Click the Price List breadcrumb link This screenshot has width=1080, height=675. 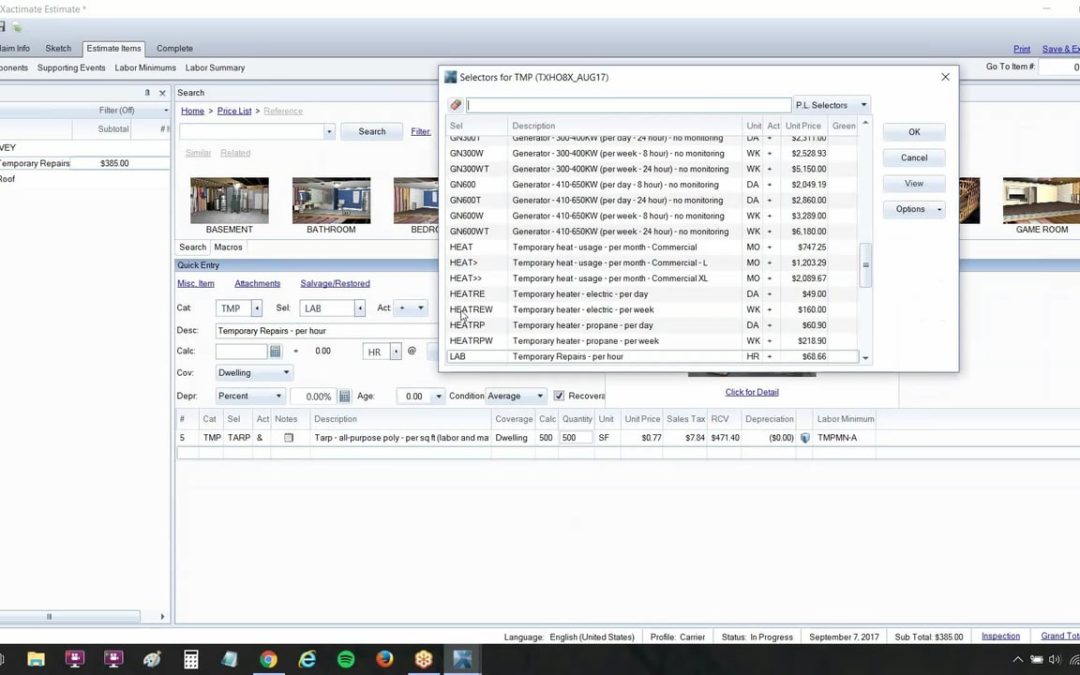pos(234,111)
